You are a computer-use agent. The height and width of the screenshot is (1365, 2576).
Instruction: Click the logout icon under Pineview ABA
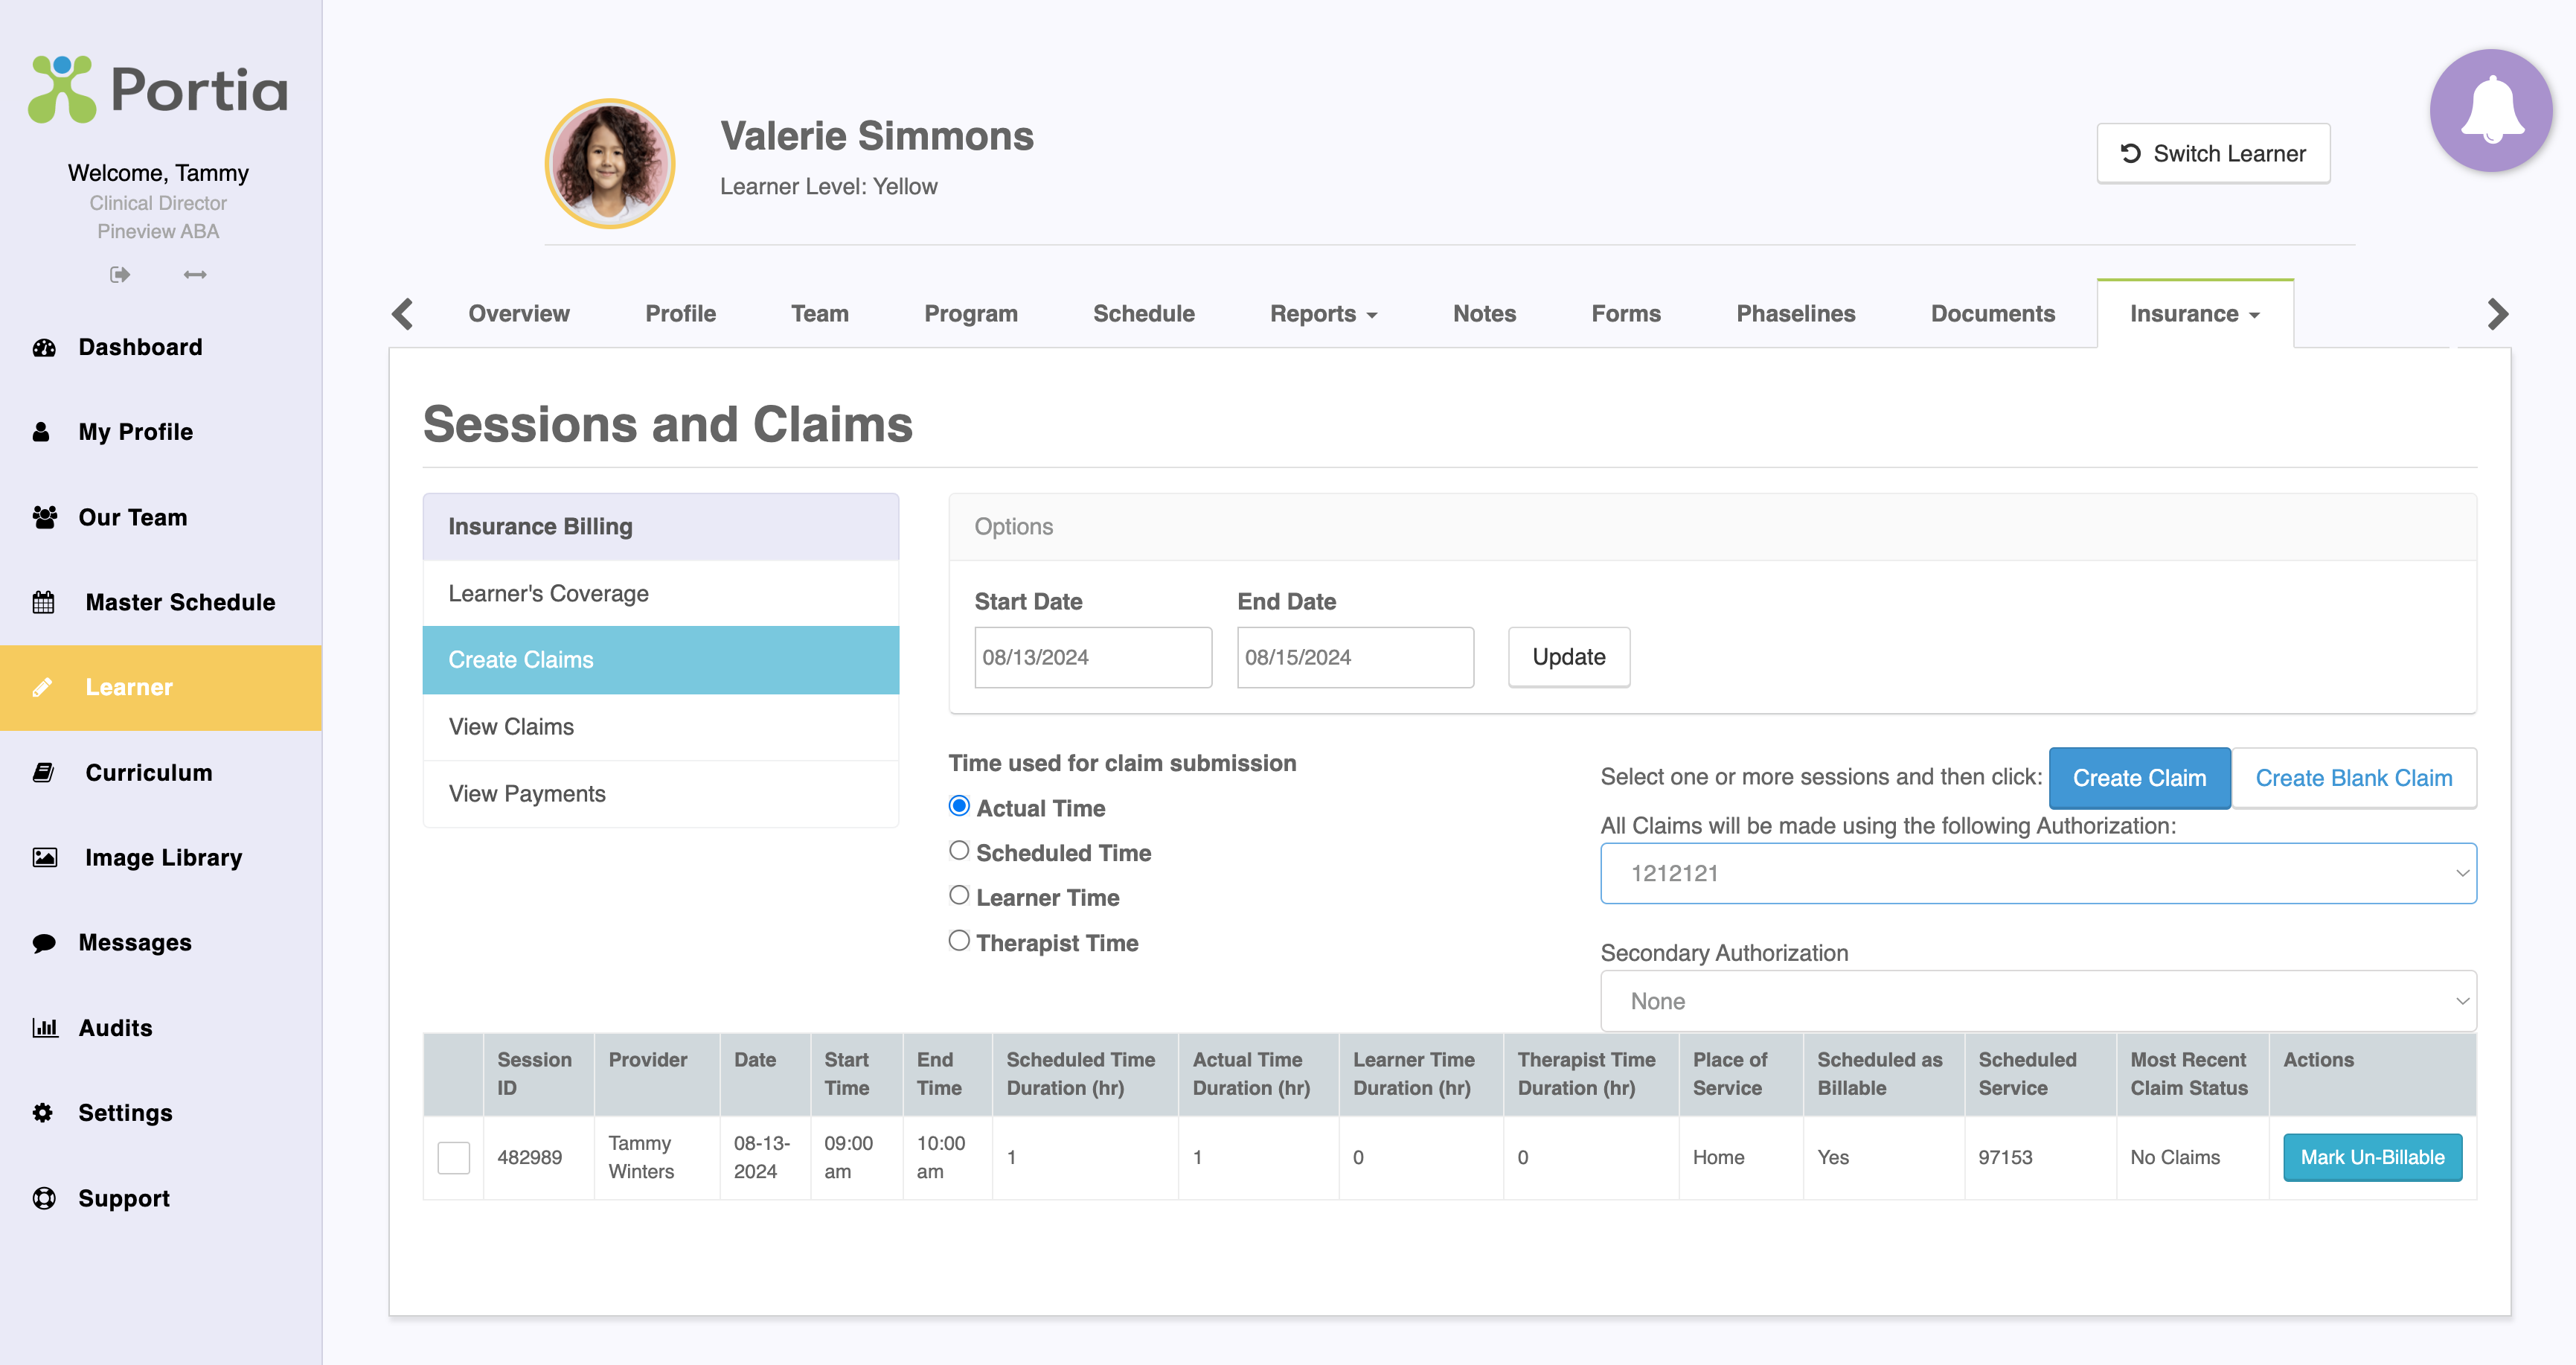(x=120, y=274)
